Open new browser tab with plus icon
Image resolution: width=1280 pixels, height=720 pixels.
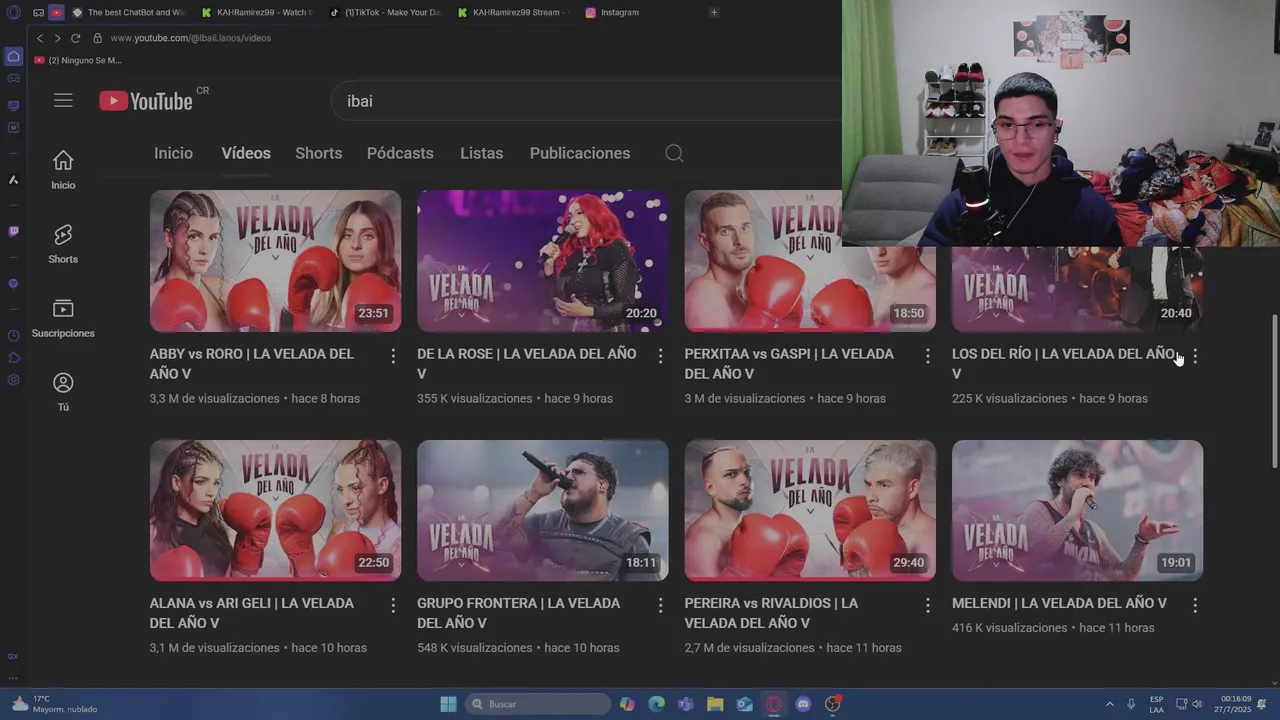[714, 12]
